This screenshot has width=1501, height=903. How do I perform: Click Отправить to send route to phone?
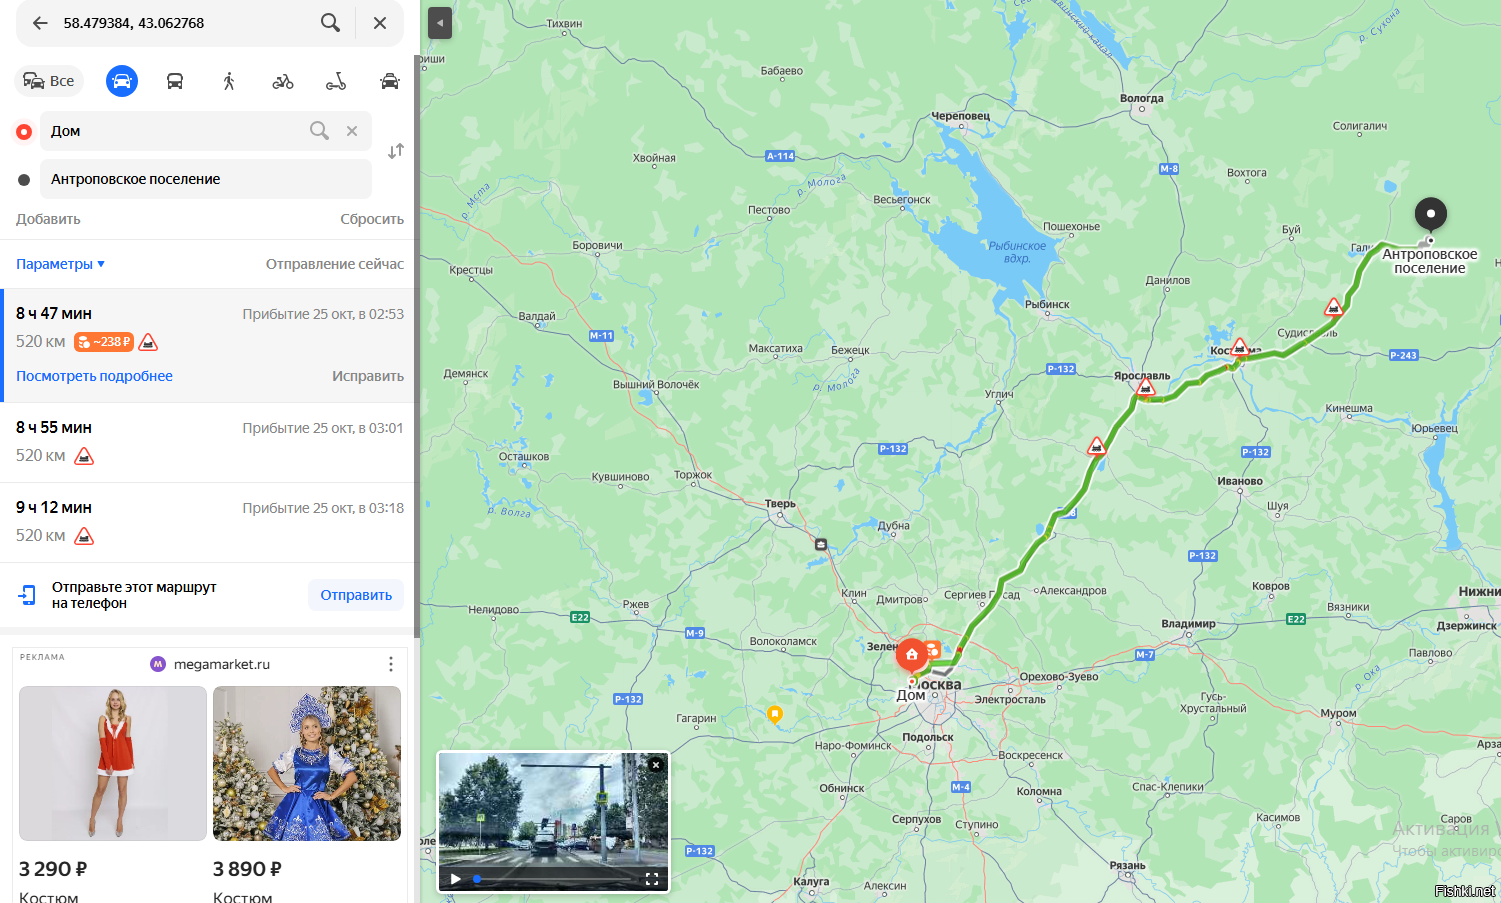coord(356,595)
